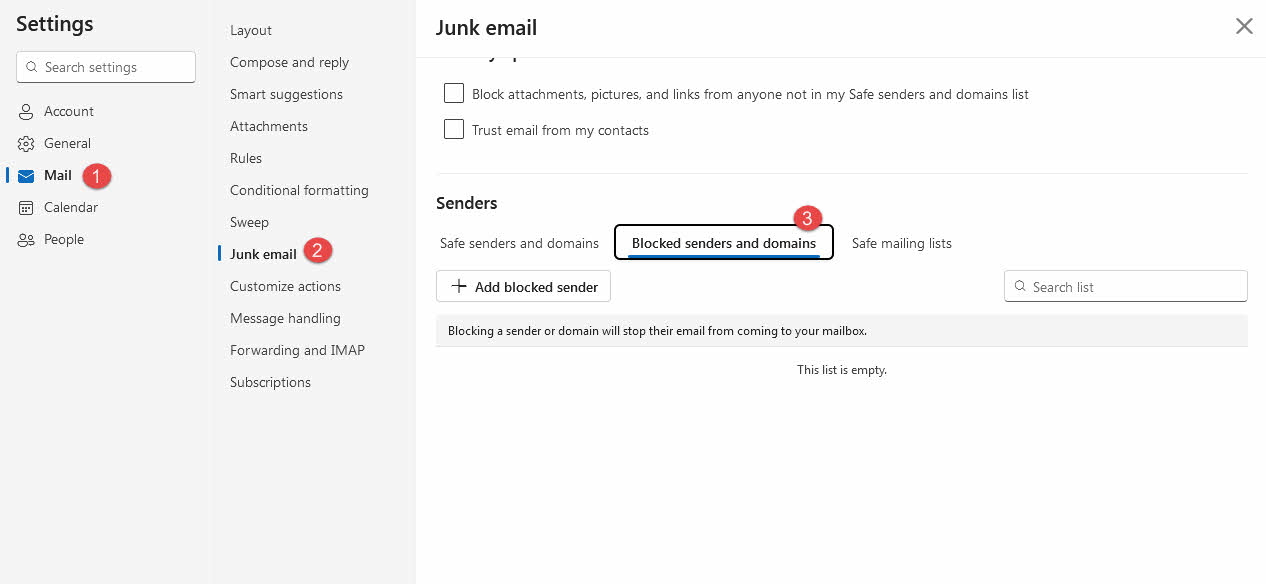Close the Junk email settings dialog

(1244, 26)
